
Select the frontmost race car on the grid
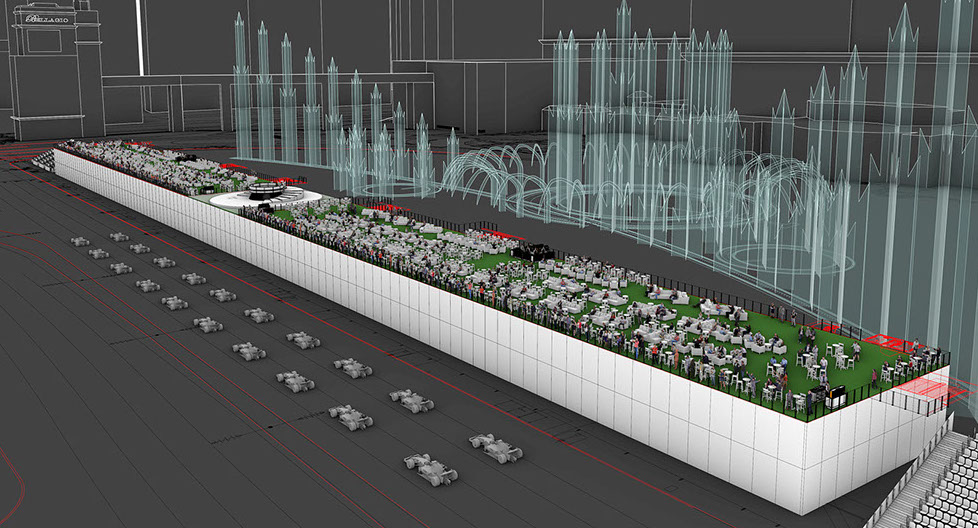tap(430, 467)
